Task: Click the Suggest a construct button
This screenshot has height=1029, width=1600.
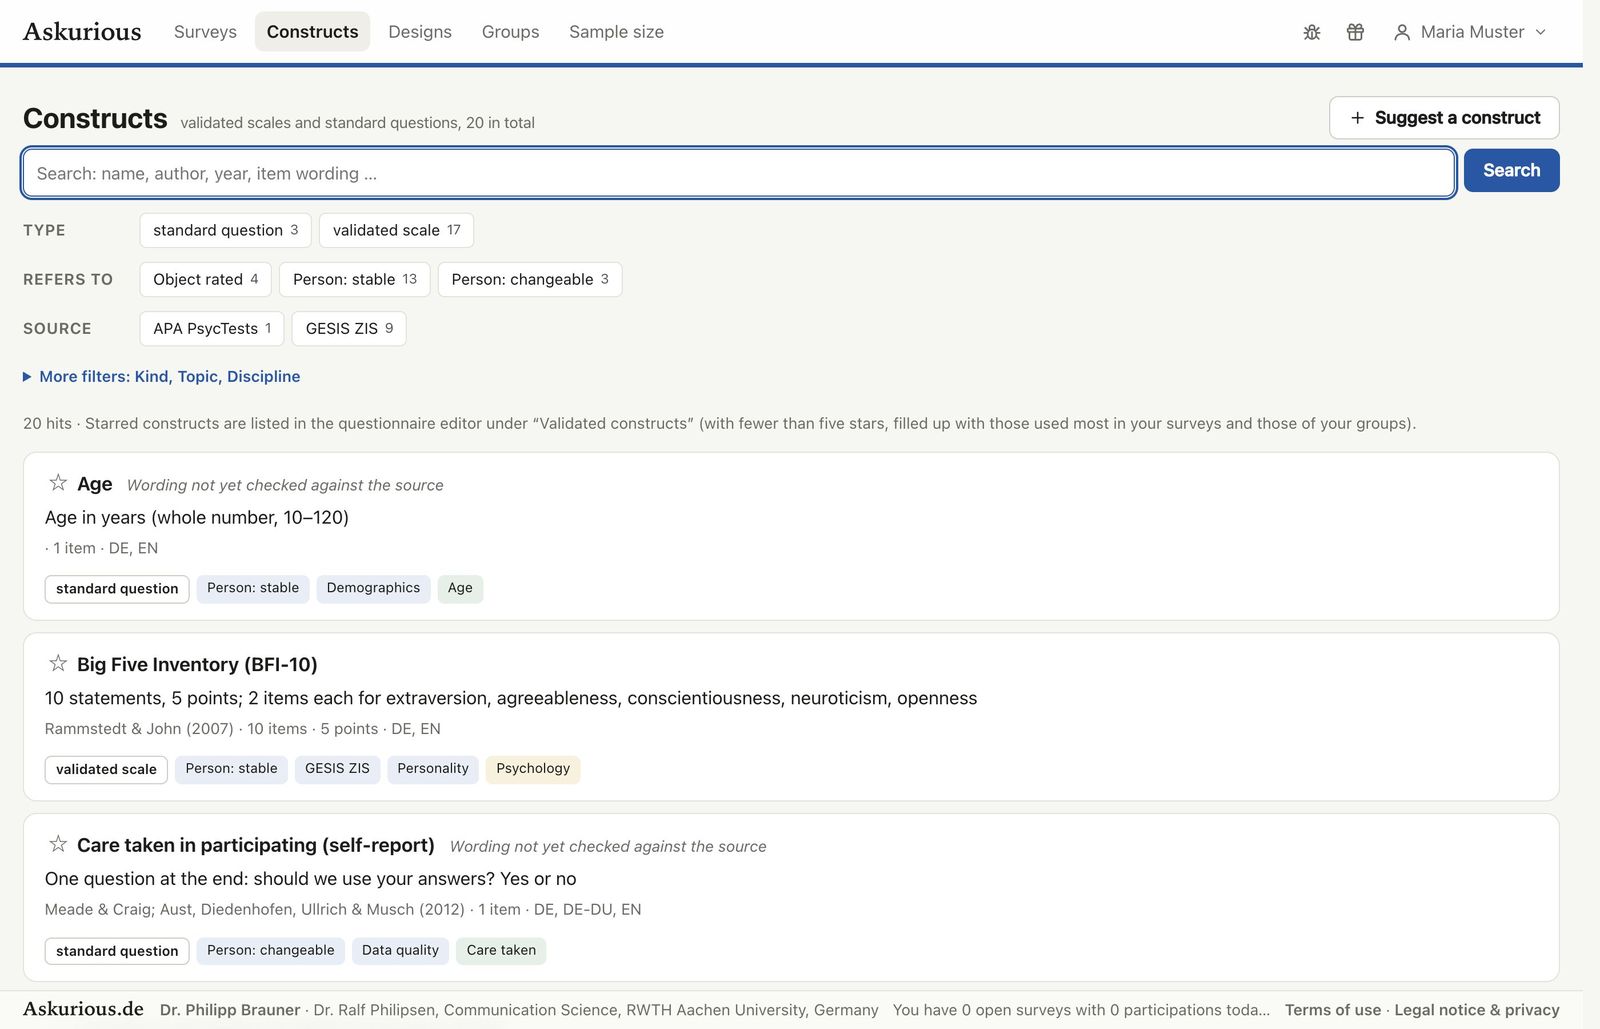Action: [x=1444, y=118]
